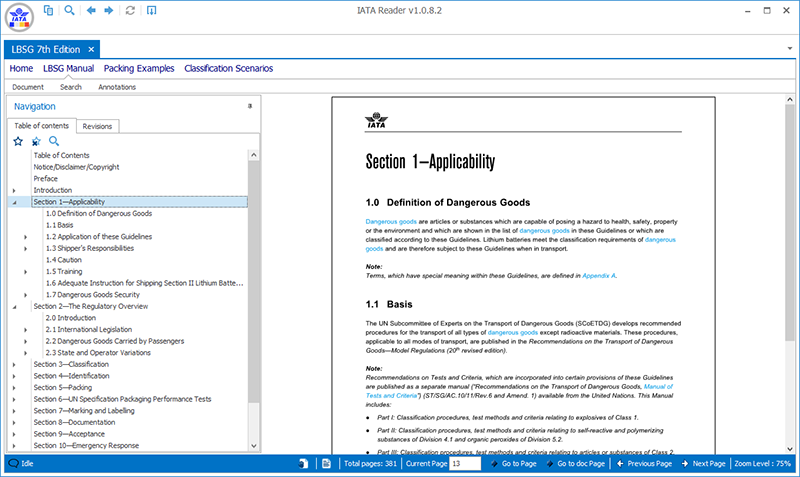Switch to the Search sub-tab

coord(71,87)
